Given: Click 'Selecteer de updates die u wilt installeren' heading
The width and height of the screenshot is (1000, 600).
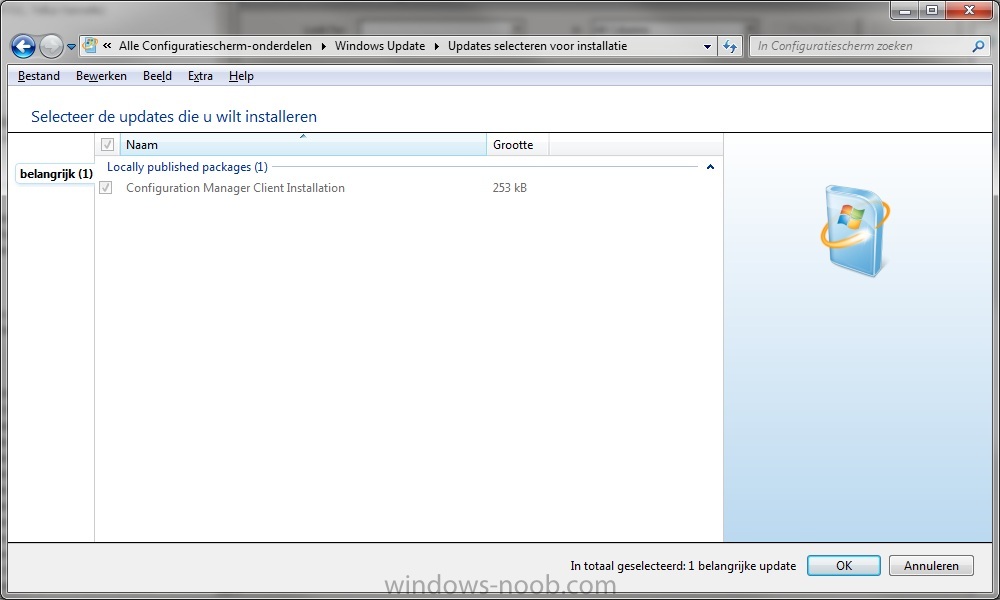Looking at the screenshot, I should 174,117.
